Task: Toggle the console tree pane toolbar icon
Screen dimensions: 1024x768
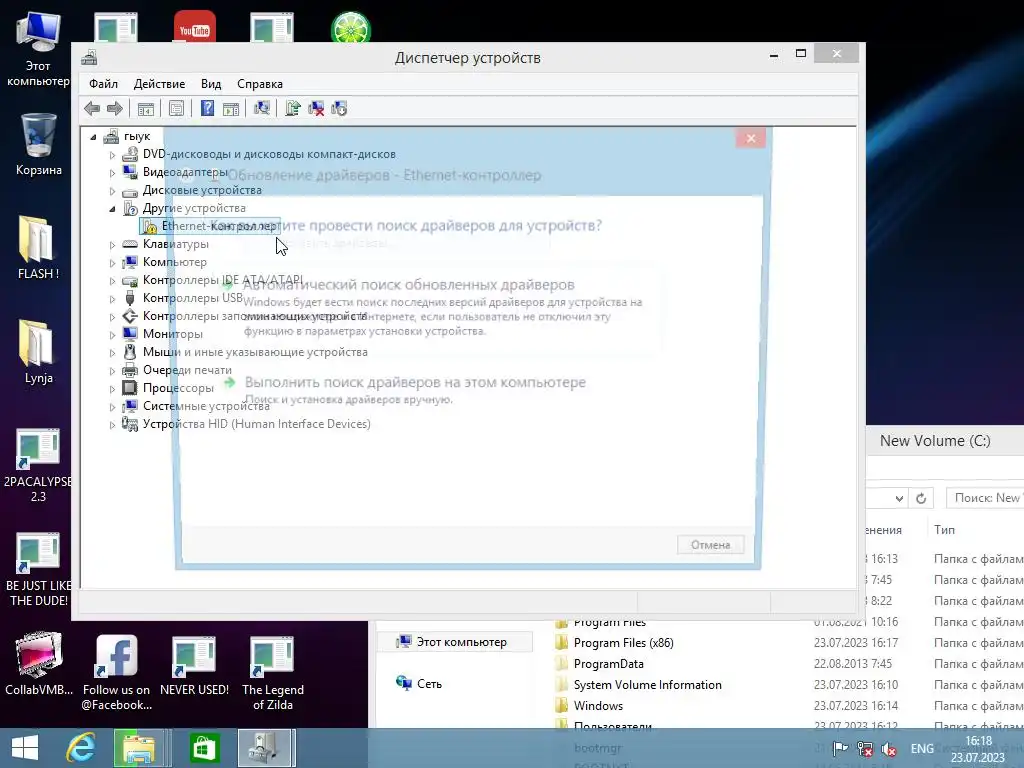Action: (146, 108)
